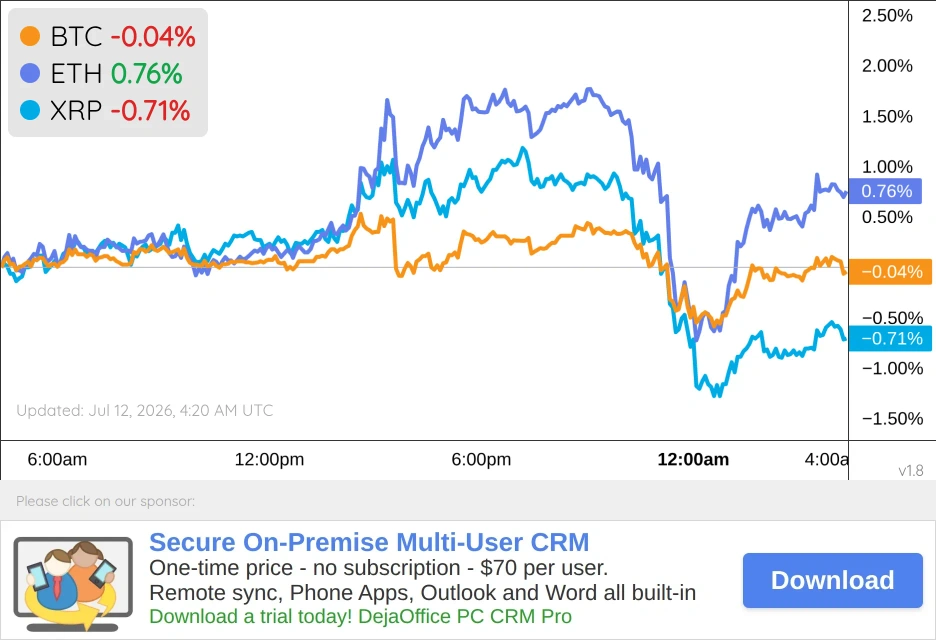Click the purple ETH legend dot
936x640 pixels.
(30, 73)
